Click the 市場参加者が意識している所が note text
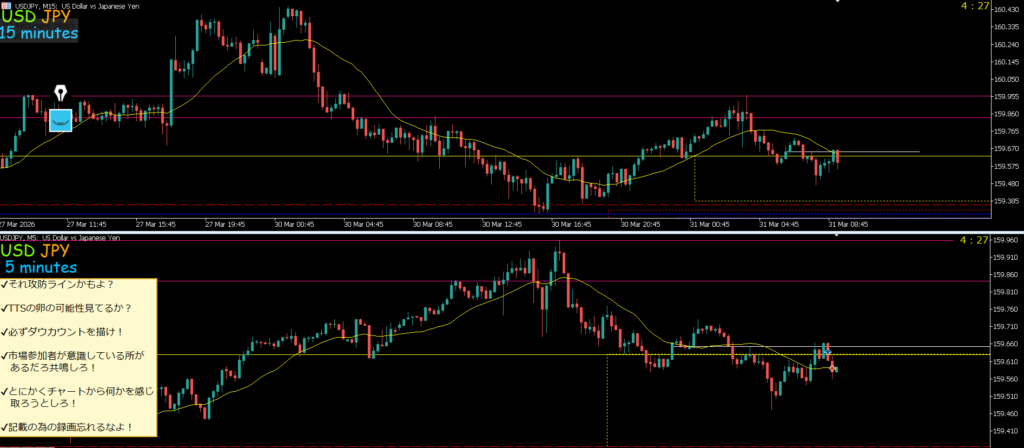 [82, 355]
